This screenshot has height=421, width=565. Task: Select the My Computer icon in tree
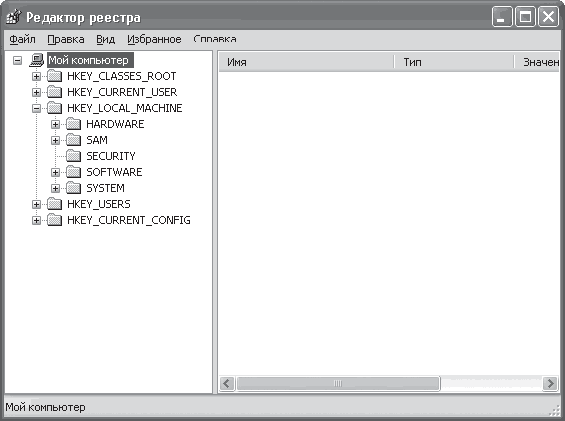(x=37, y=60)
